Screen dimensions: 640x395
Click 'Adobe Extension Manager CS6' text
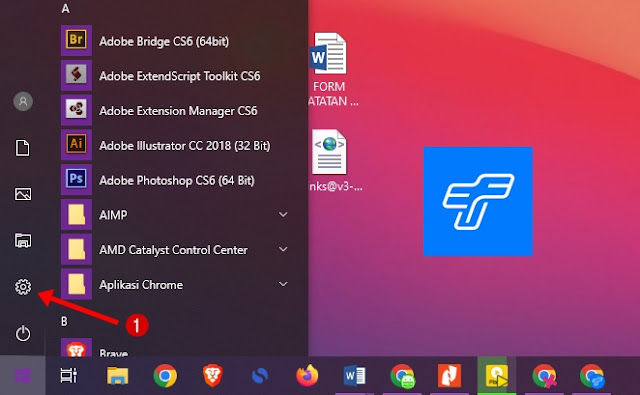(178, 111)
